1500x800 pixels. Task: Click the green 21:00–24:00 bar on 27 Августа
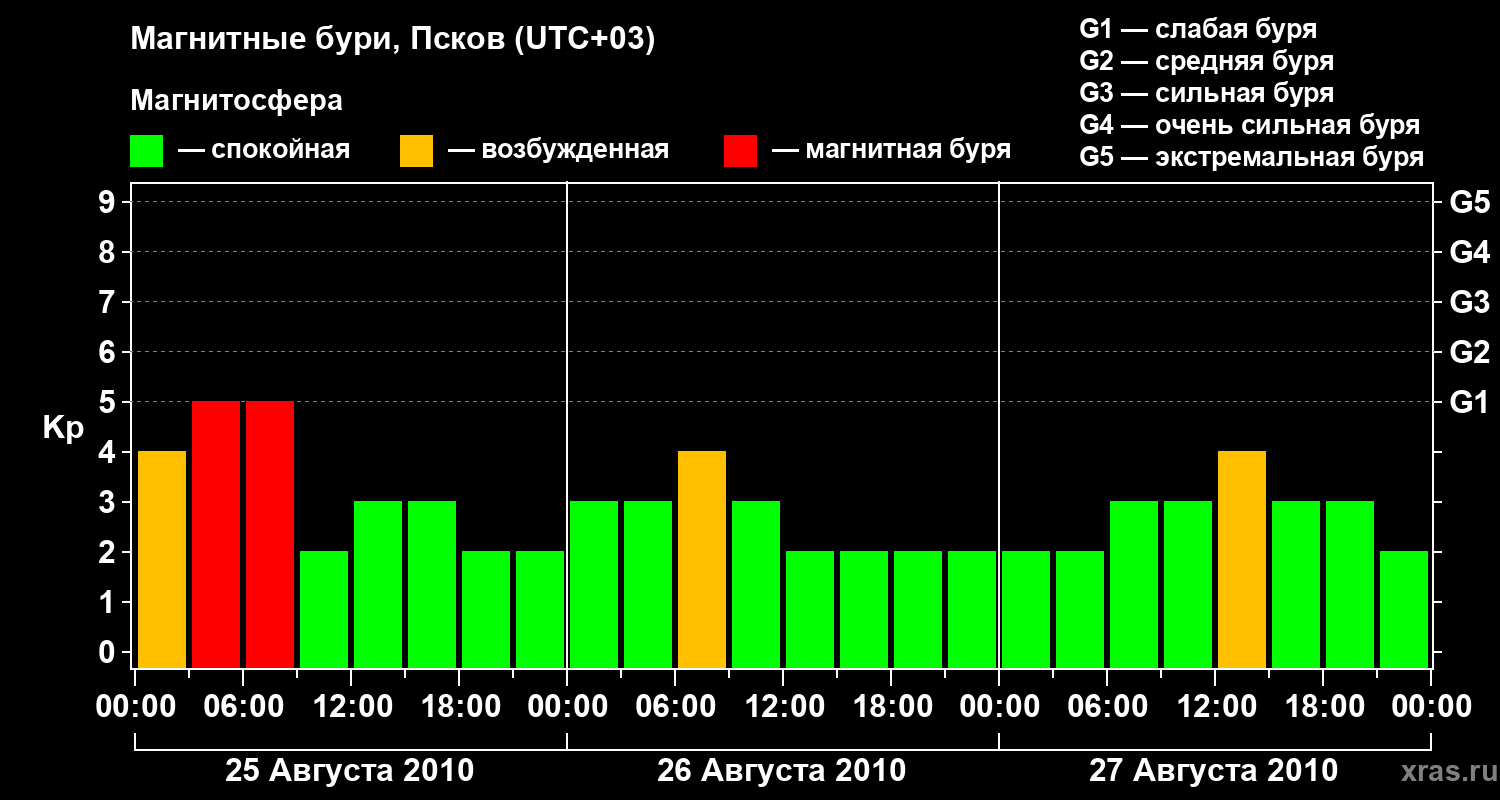coord(1404,609)
